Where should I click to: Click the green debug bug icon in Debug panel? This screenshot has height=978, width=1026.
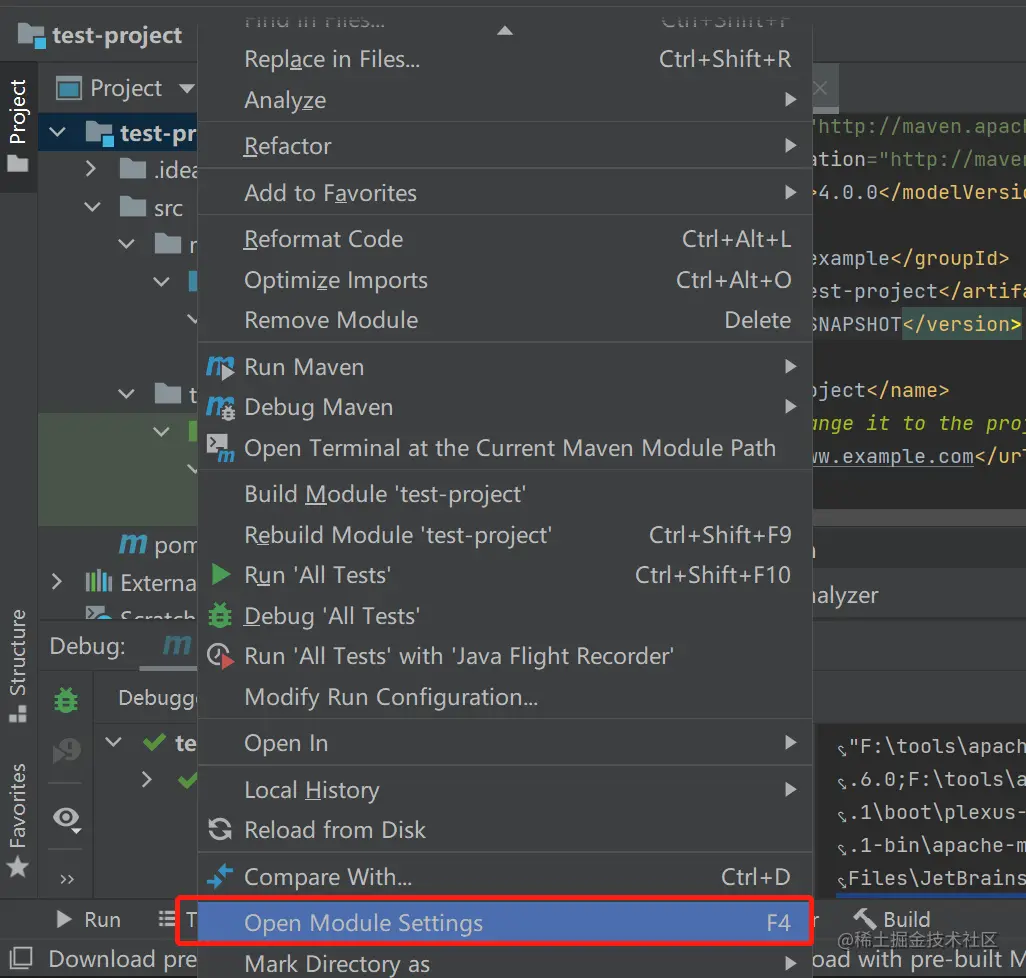pyautogui.click(x=66, y=700)
